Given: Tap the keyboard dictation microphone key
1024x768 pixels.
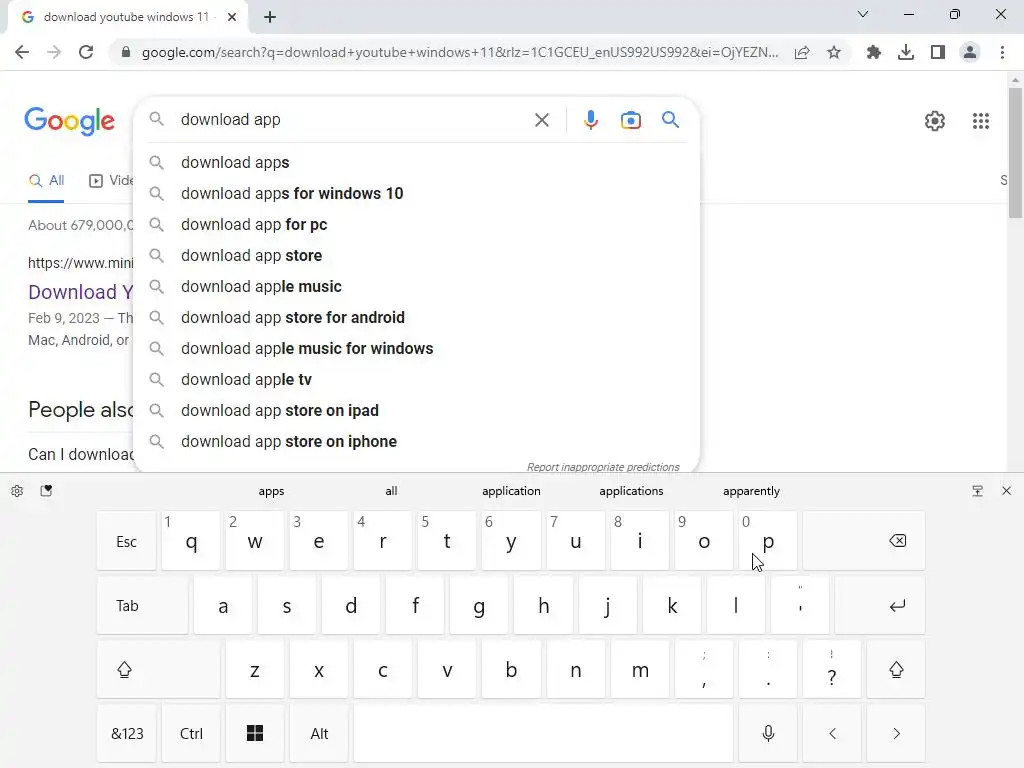Looking at the screenshot, I should coord(768,733).
